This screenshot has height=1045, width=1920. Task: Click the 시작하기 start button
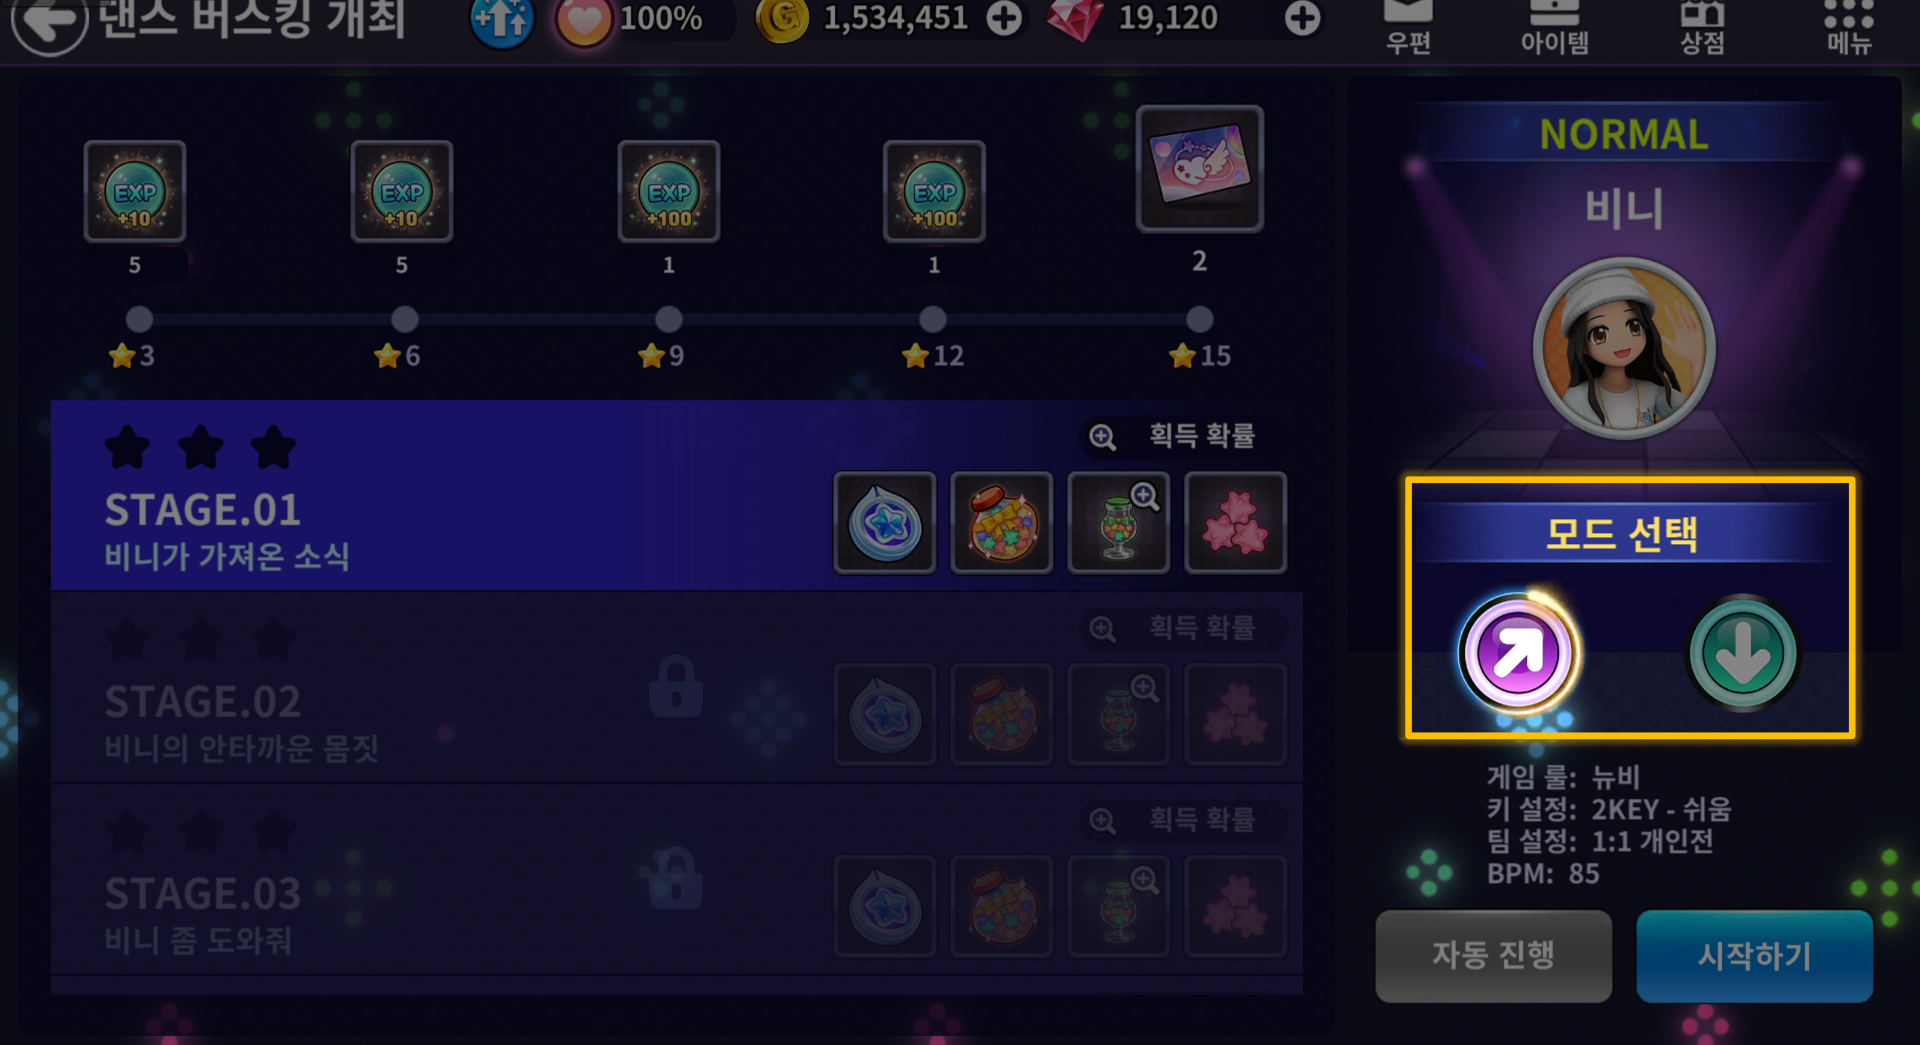[x=1754, y=955]
